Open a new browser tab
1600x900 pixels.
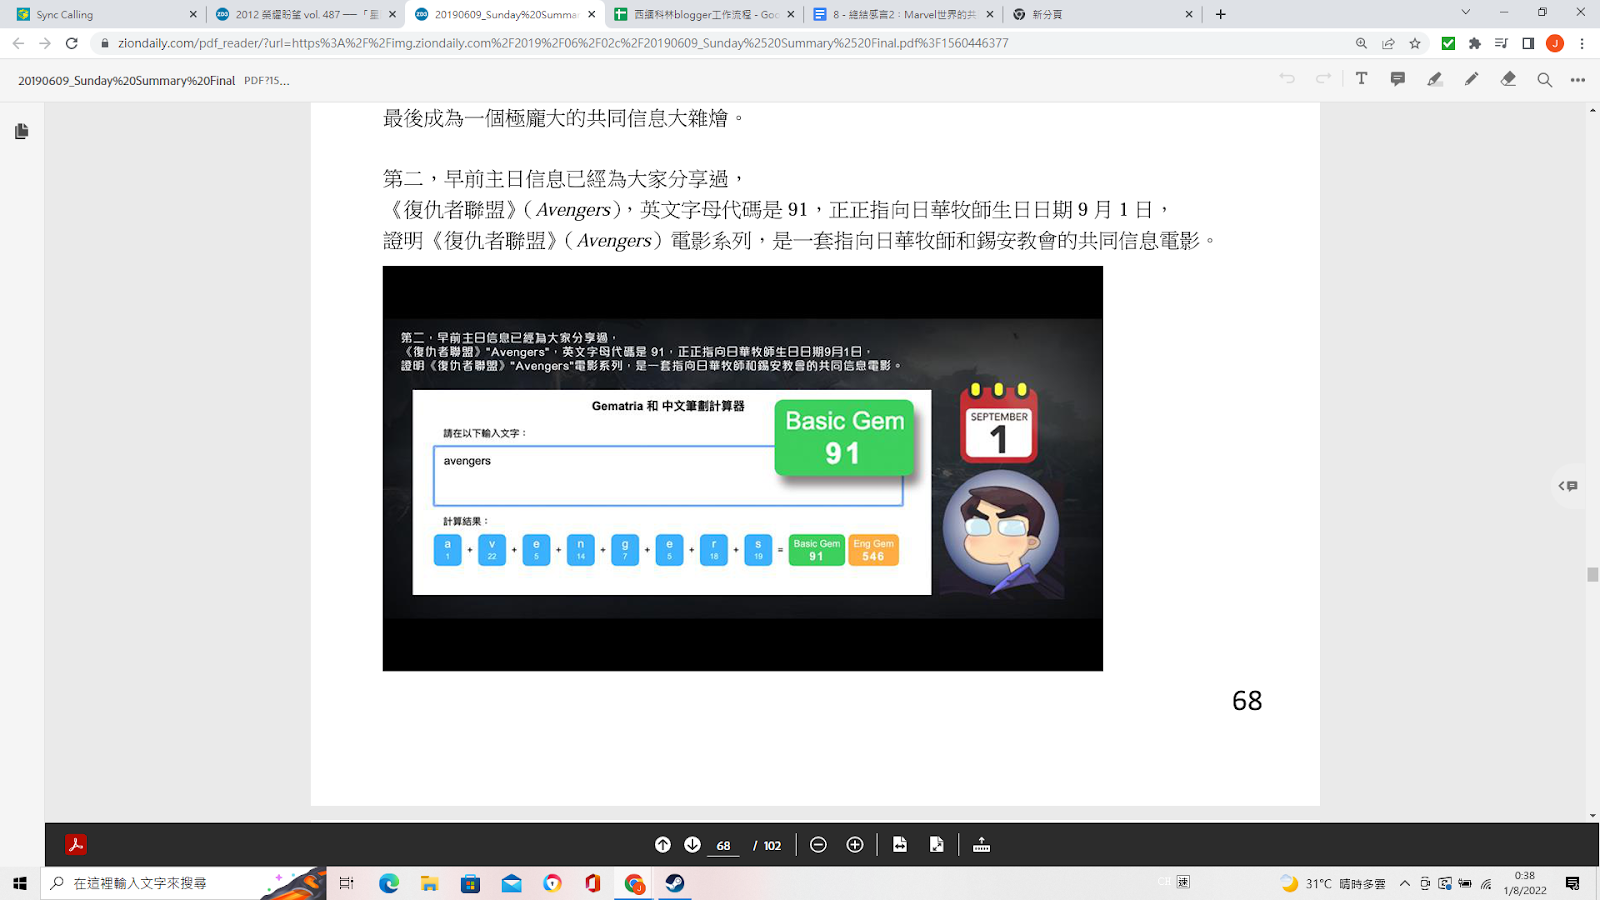point(1220,14)
